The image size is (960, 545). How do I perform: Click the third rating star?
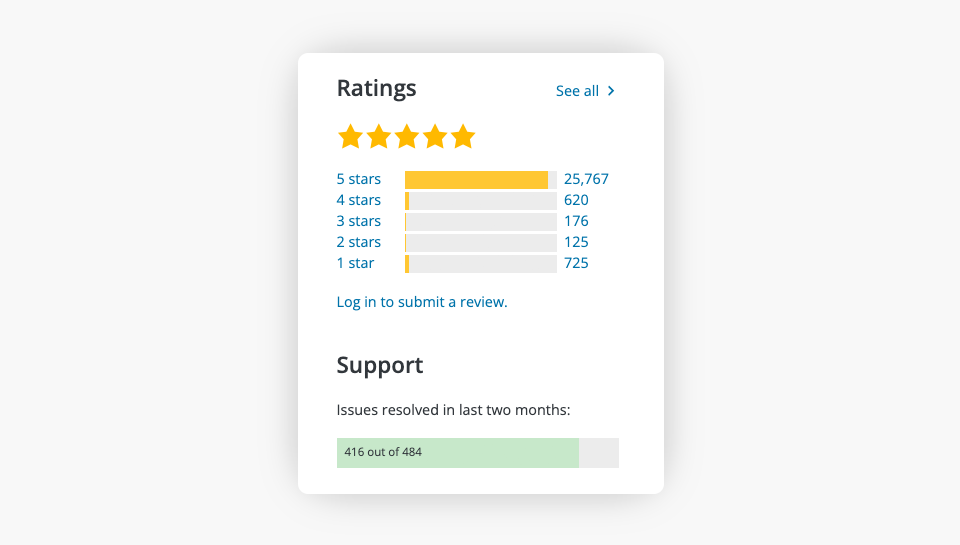point(406,137)
